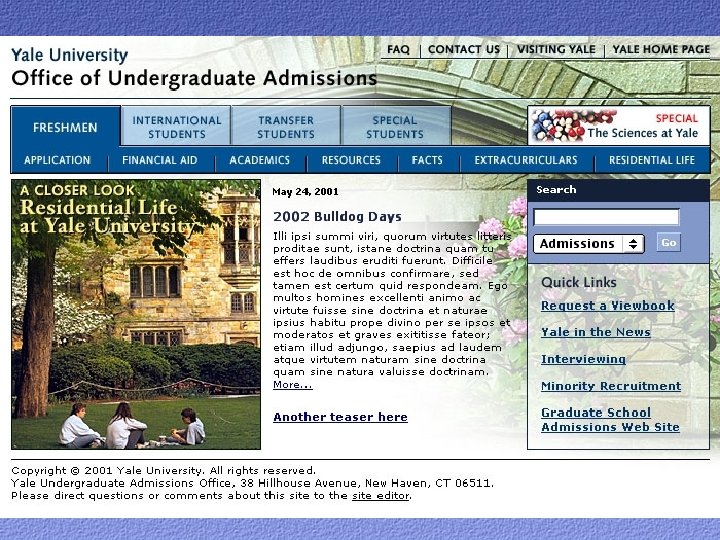Open Request a Viewbook link
This screenshot has height=540, width=720.
click(608, 306)
